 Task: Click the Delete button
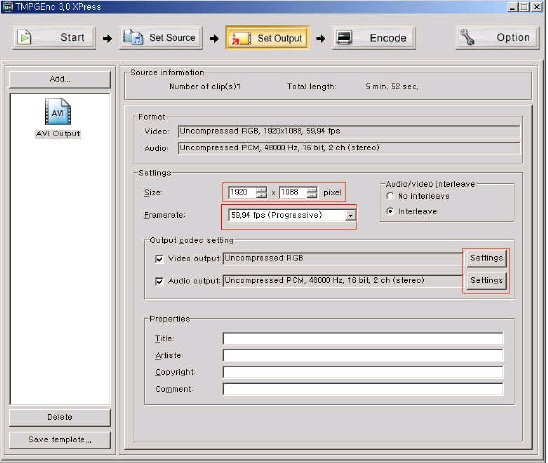[x=60, y=417]
